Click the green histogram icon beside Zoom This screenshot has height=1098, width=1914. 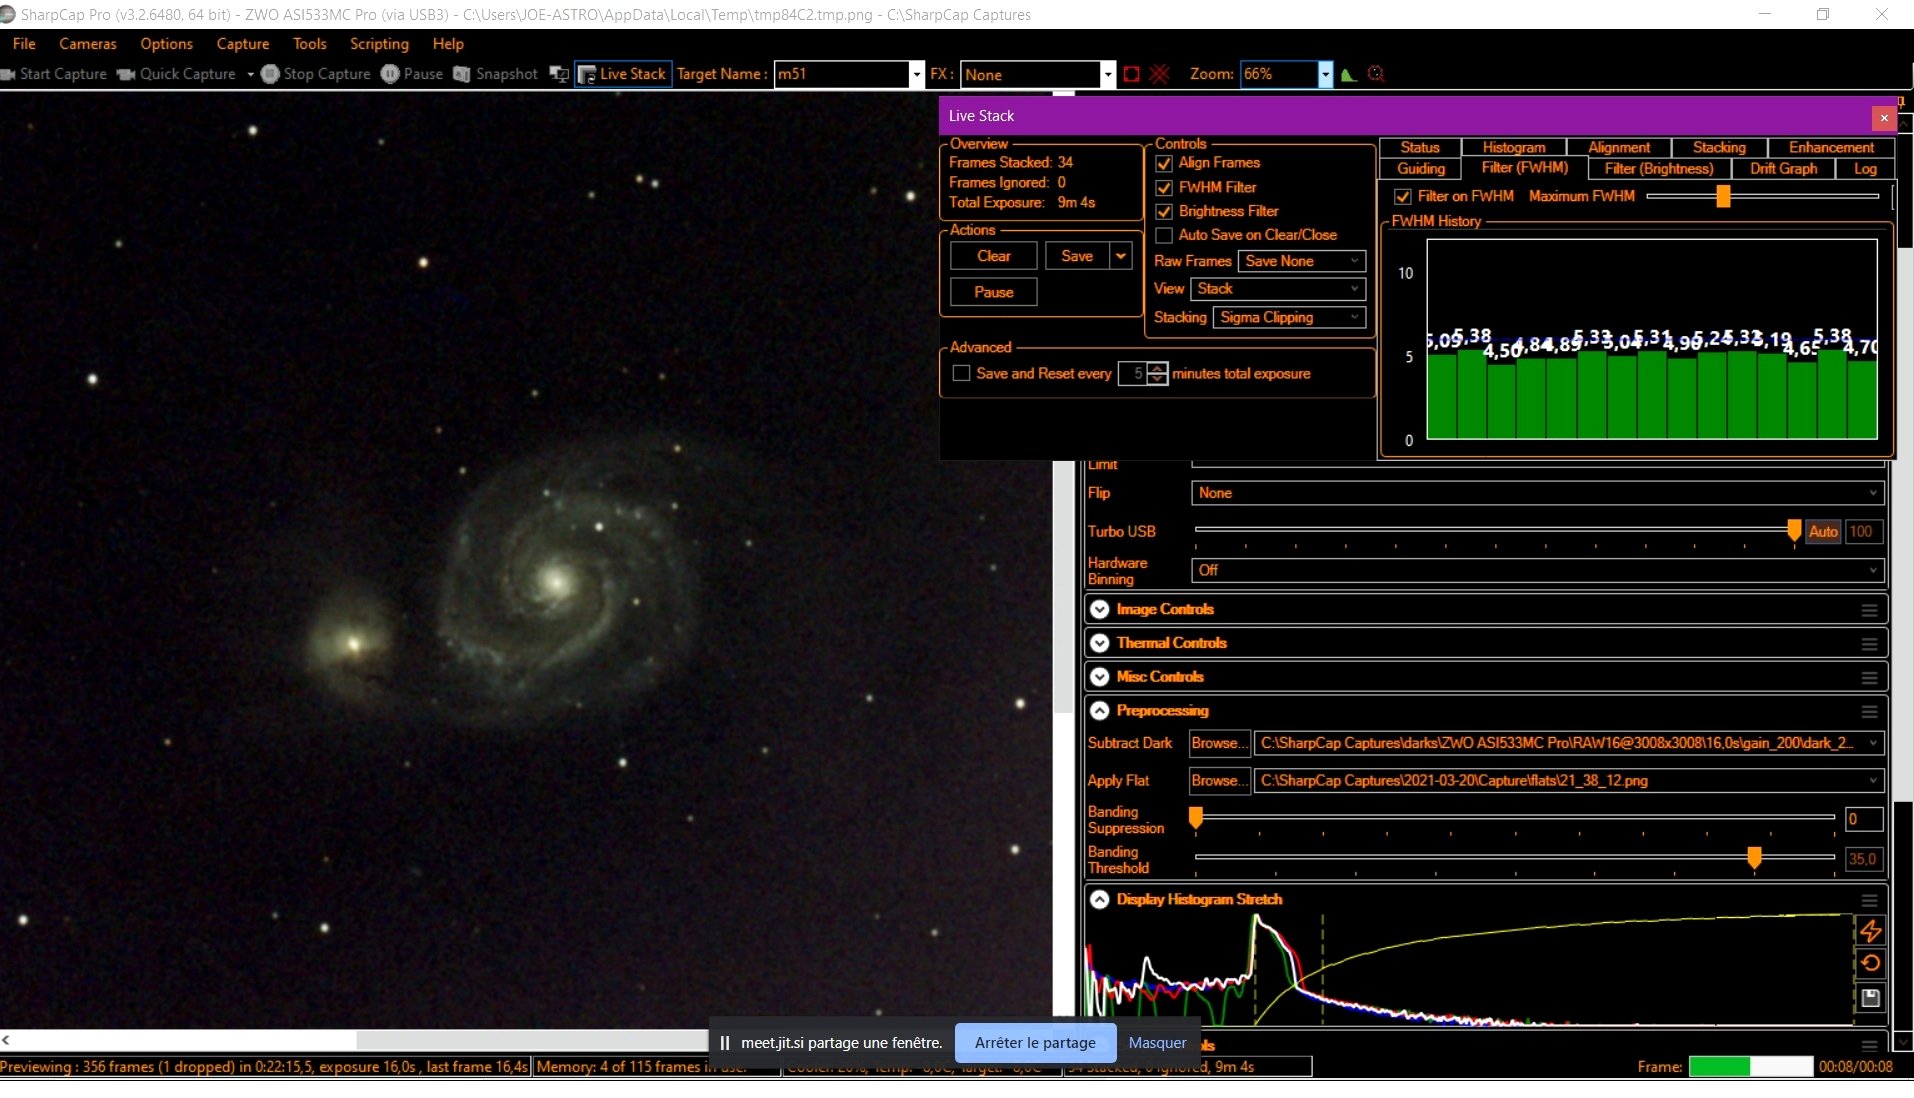click(x=1348, y=74)
